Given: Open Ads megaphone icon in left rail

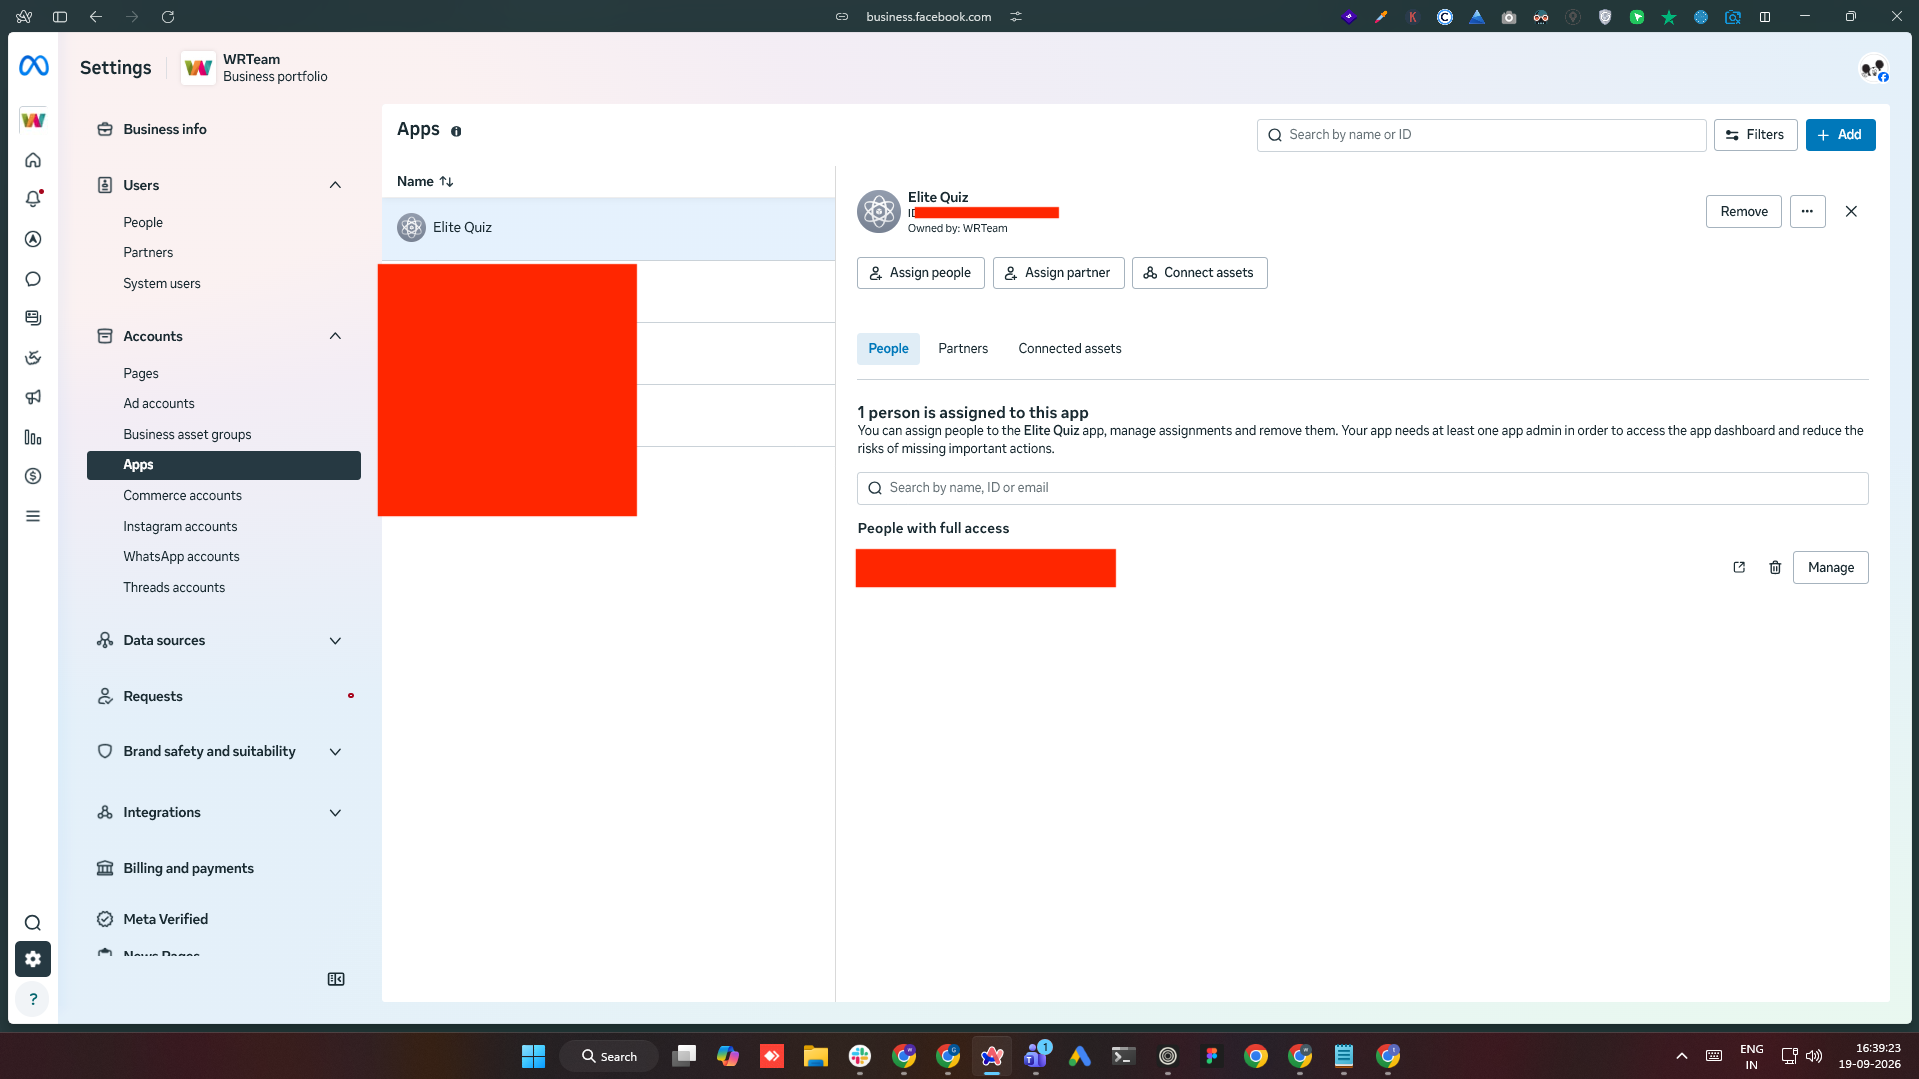Looking at the screenshot, I should pos(33,397).
